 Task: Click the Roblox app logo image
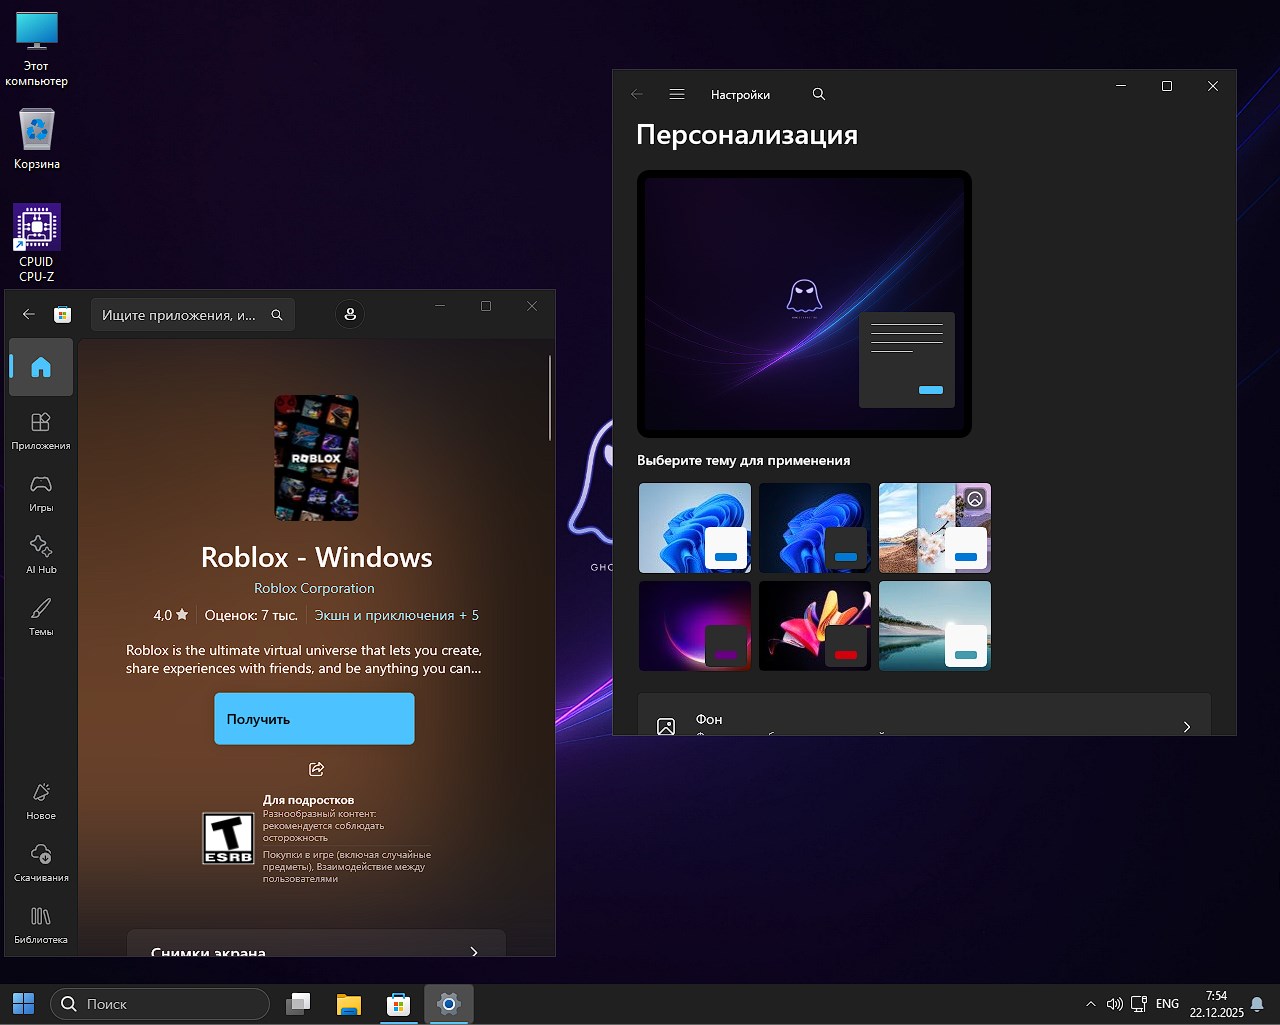[316, 458]
